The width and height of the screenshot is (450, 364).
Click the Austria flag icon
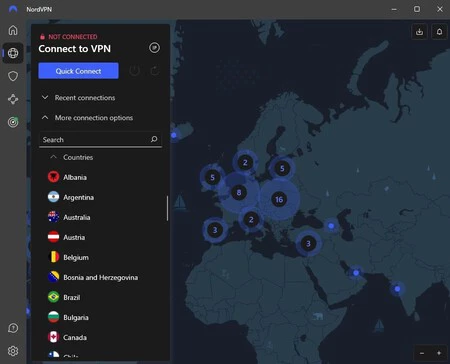(x=53, y=237)
